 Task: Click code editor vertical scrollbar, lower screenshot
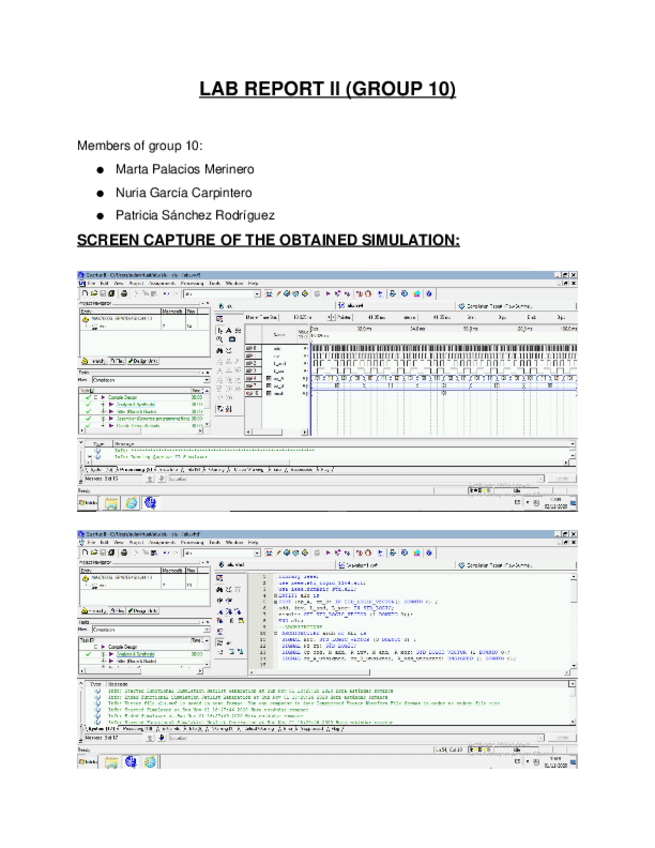573,622
